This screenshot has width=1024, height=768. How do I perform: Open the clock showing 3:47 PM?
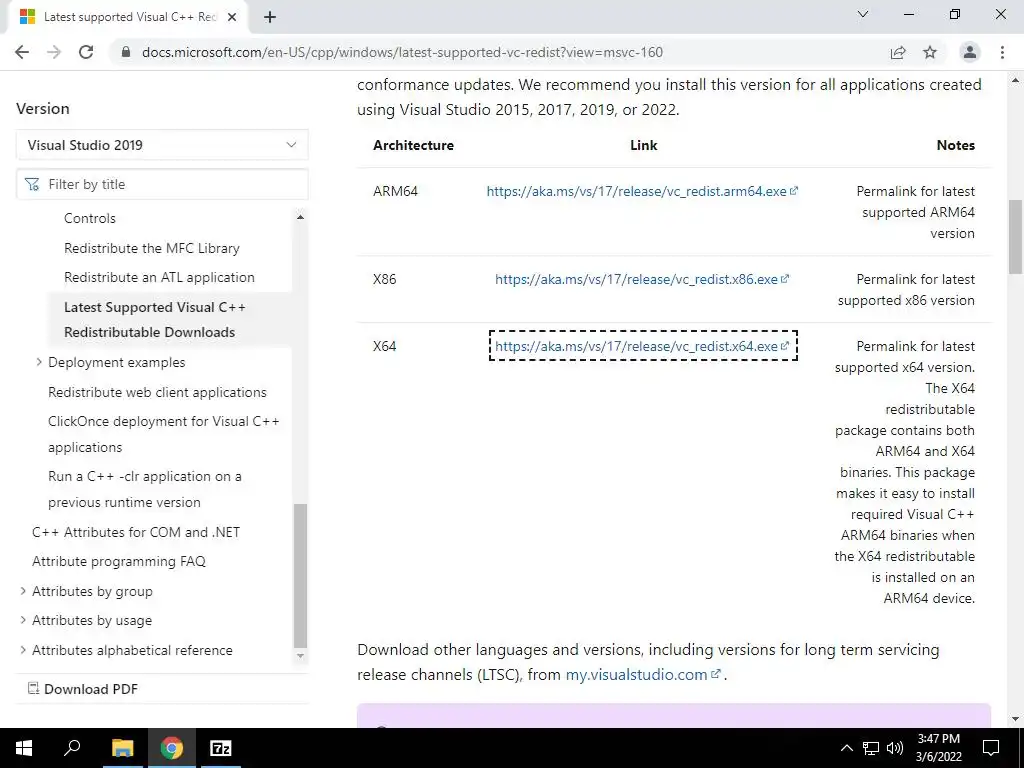(938, 748)
